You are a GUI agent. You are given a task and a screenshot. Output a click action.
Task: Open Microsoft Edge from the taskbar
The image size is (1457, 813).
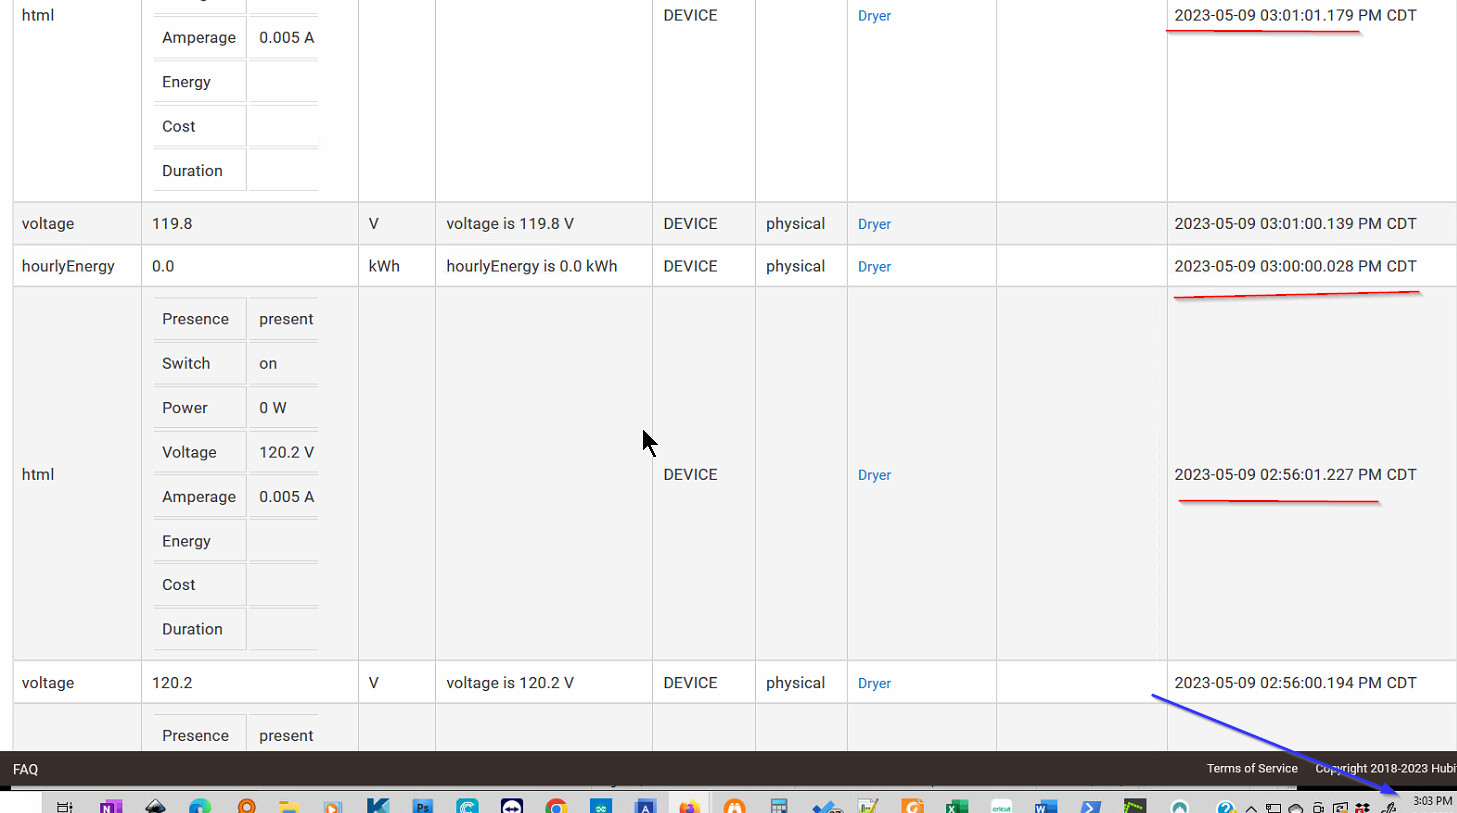[x=200, y=806]
